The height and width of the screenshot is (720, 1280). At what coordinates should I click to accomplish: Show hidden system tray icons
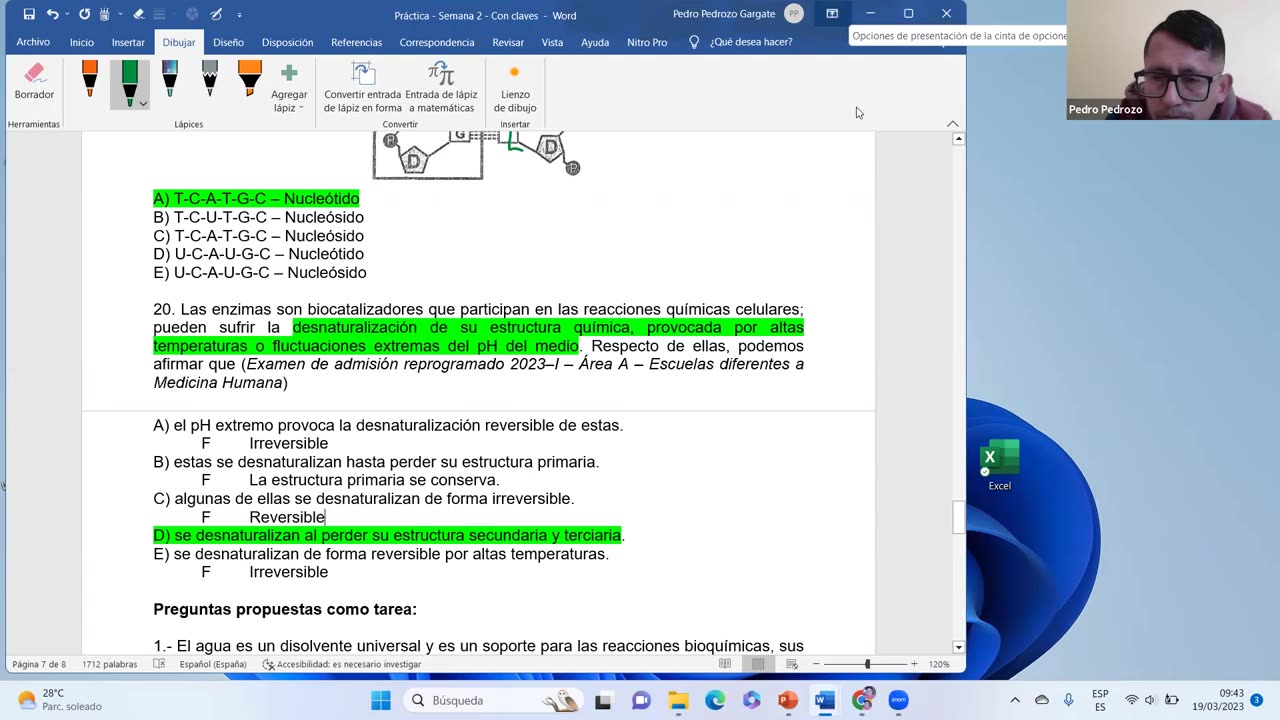pos(1015,700)
